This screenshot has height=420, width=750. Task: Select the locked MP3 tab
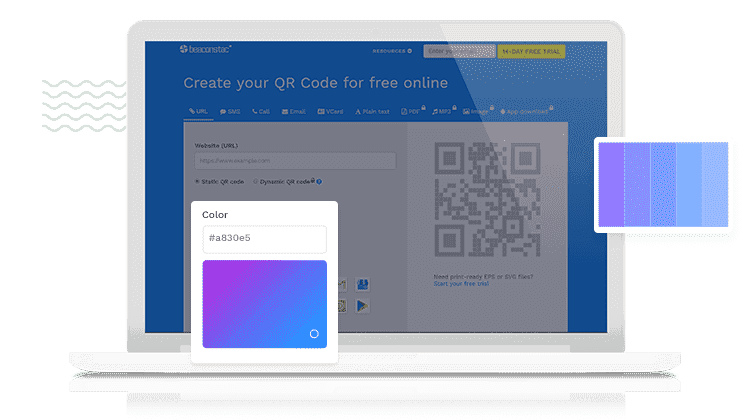pos(444,111)
